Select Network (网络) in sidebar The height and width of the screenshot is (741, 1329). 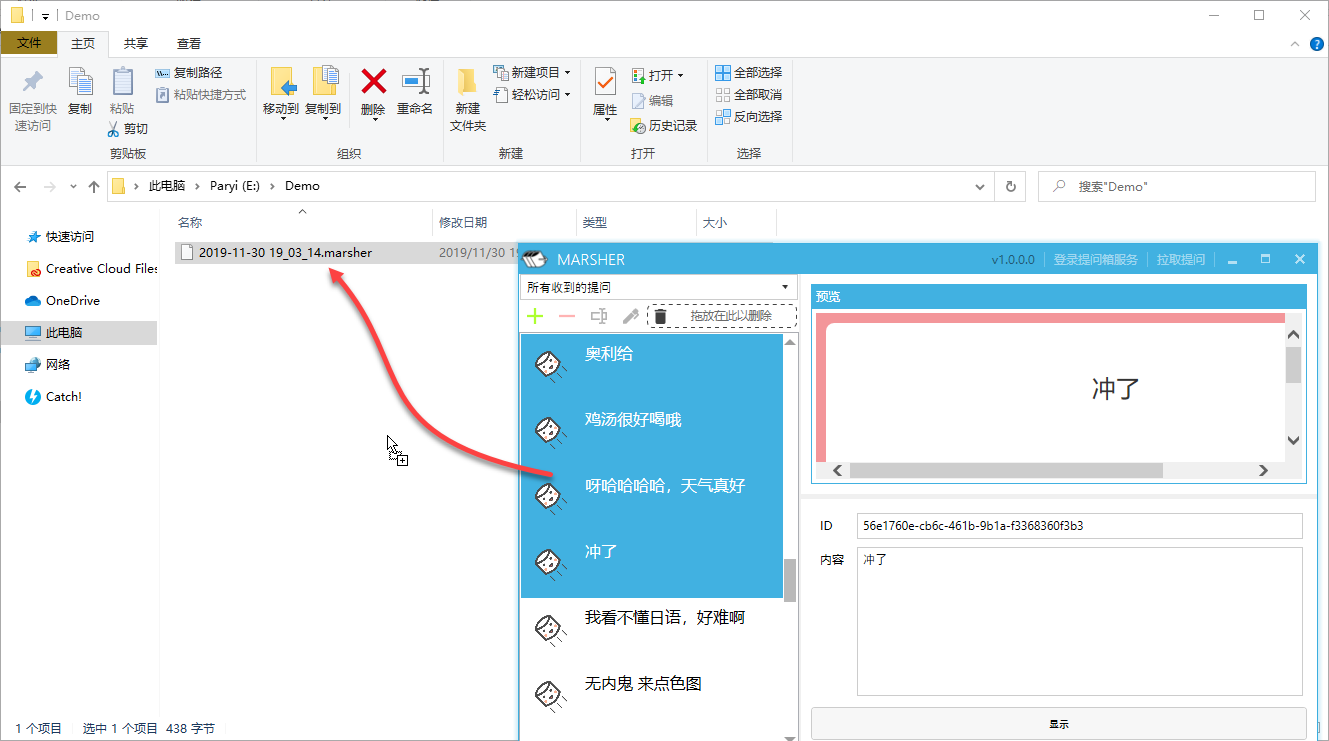49,365
